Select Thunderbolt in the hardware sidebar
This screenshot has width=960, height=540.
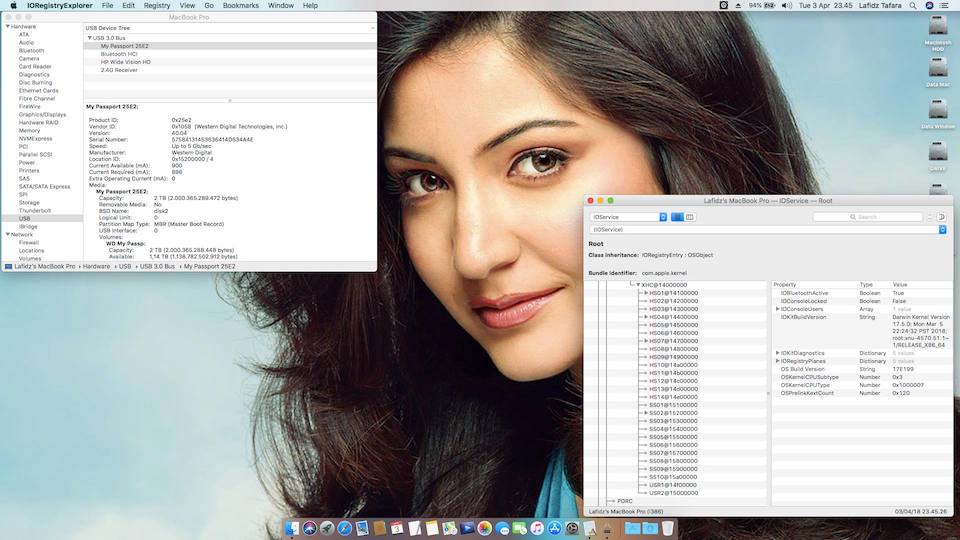pos(34,211)
